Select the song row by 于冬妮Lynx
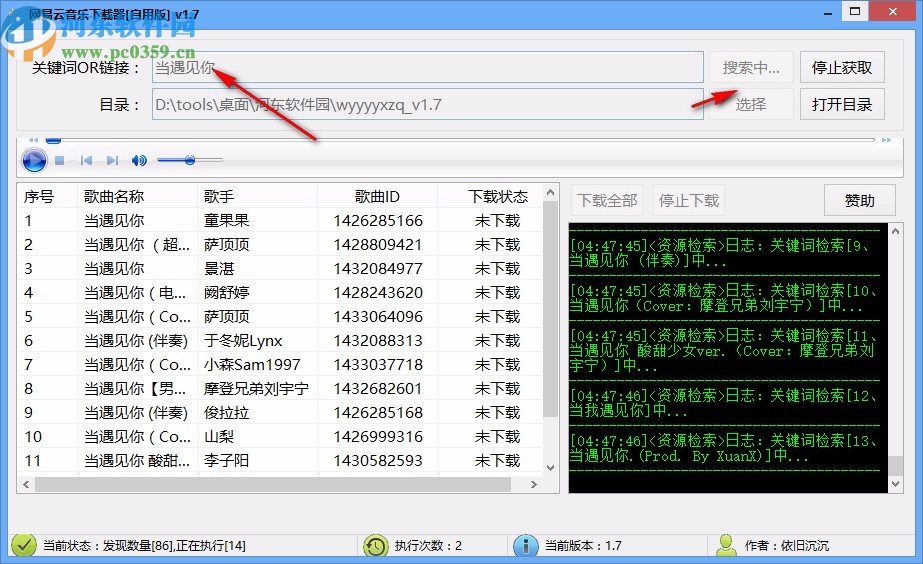923x564 pixels. click(x=280, y=341)
